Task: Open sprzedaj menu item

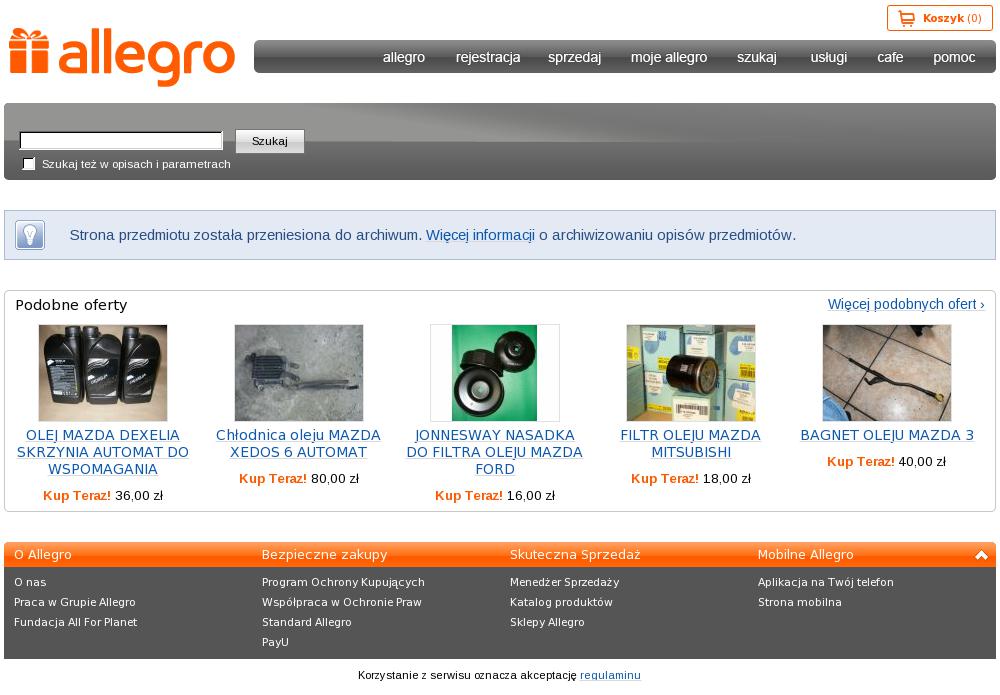Action: pyautogui.click(x=575, y=57)
